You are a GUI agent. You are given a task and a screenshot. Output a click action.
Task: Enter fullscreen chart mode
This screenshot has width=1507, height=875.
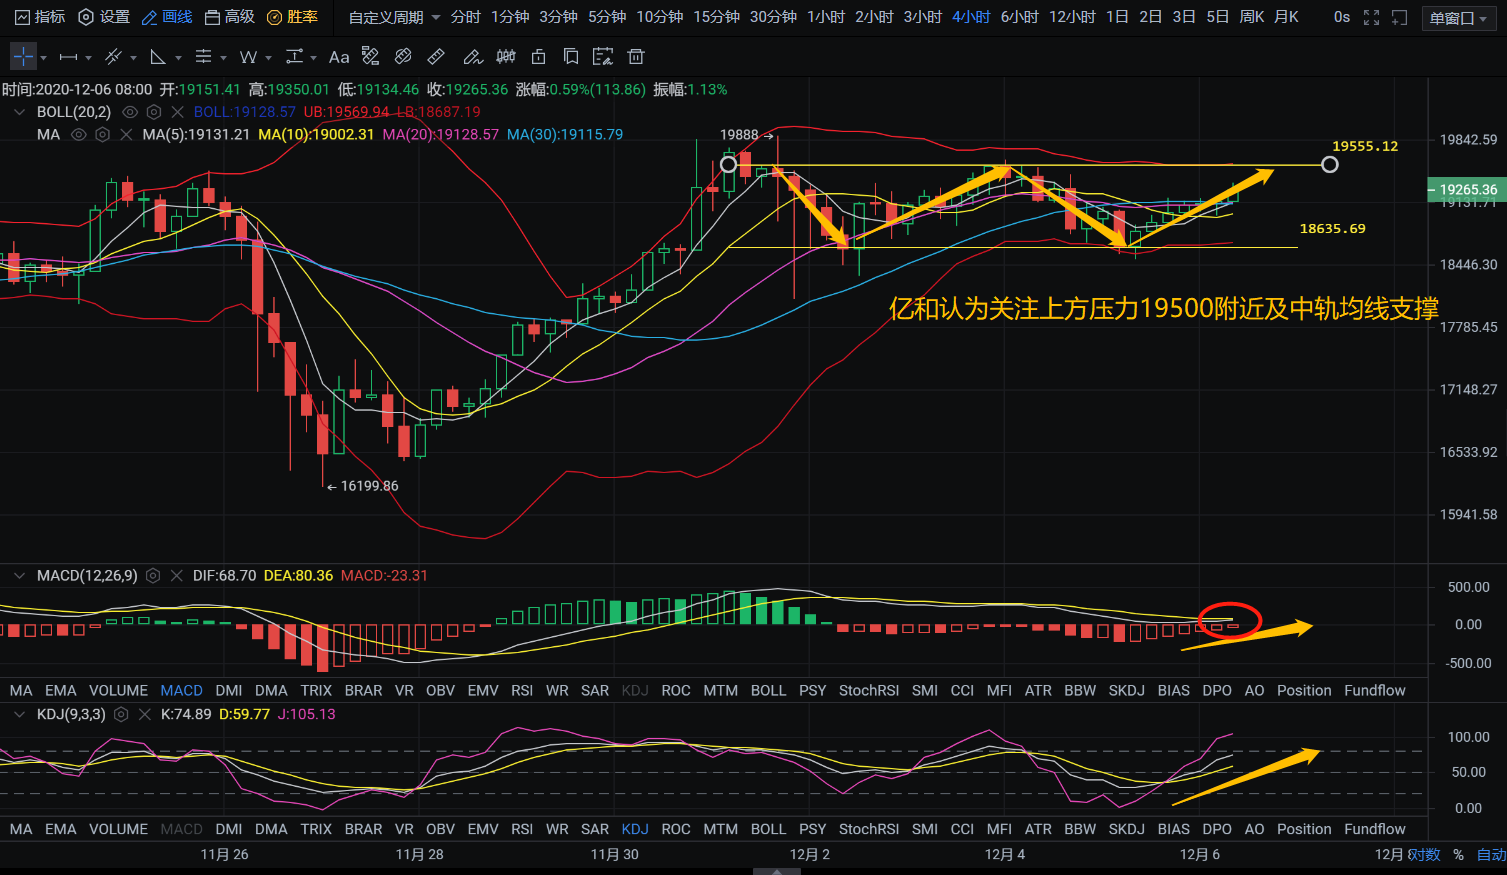1371,17
